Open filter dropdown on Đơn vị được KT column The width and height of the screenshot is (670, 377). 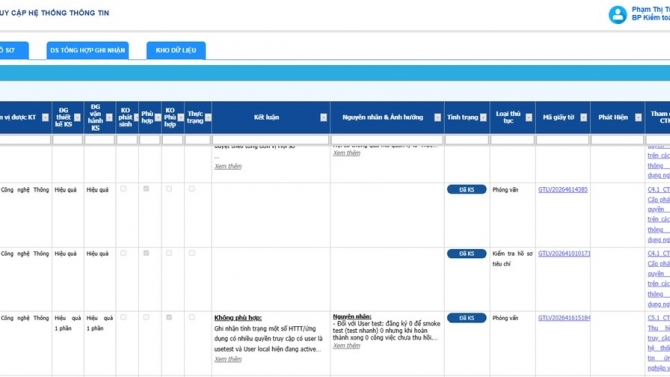coord(45,118)
